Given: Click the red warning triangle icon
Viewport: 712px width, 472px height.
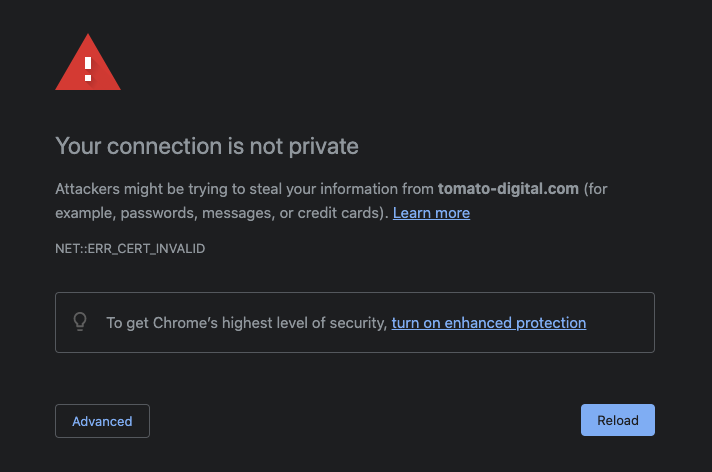Looking at the screenshot, I should pyautogui.click(x=88, y=63).
